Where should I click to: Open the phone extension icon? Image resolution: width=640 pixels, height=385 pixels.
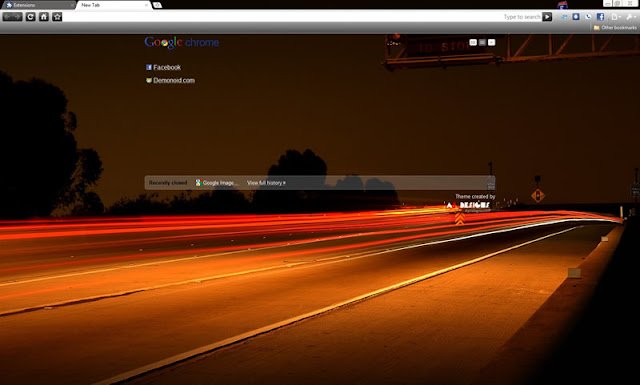coord(588,17)
